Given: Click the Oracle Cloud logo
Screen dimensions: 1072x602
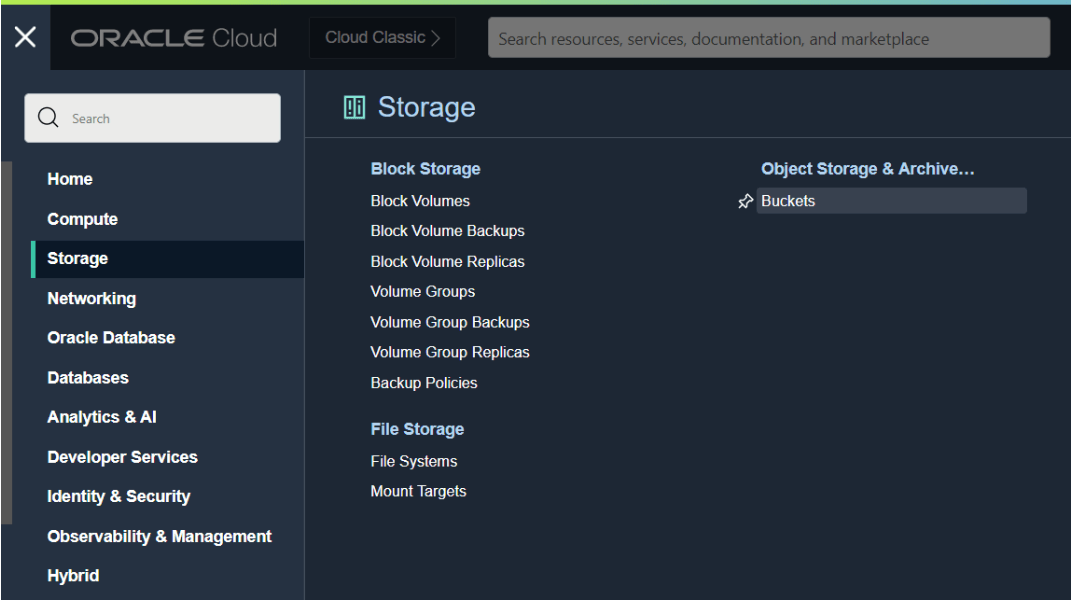Looking at the screenshot, I should click(x=174, y=38).
